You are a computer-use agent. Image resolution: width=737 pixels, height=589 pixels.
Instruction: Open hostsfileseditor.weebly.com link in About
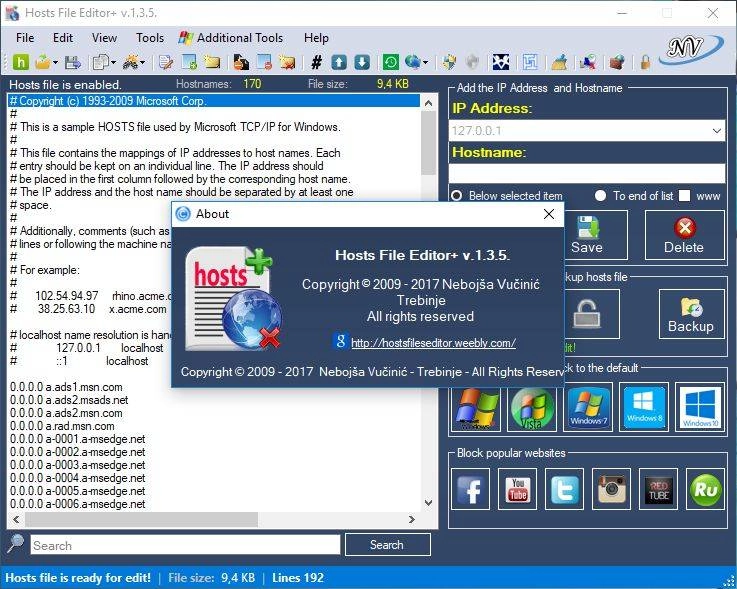click(433, 343)
